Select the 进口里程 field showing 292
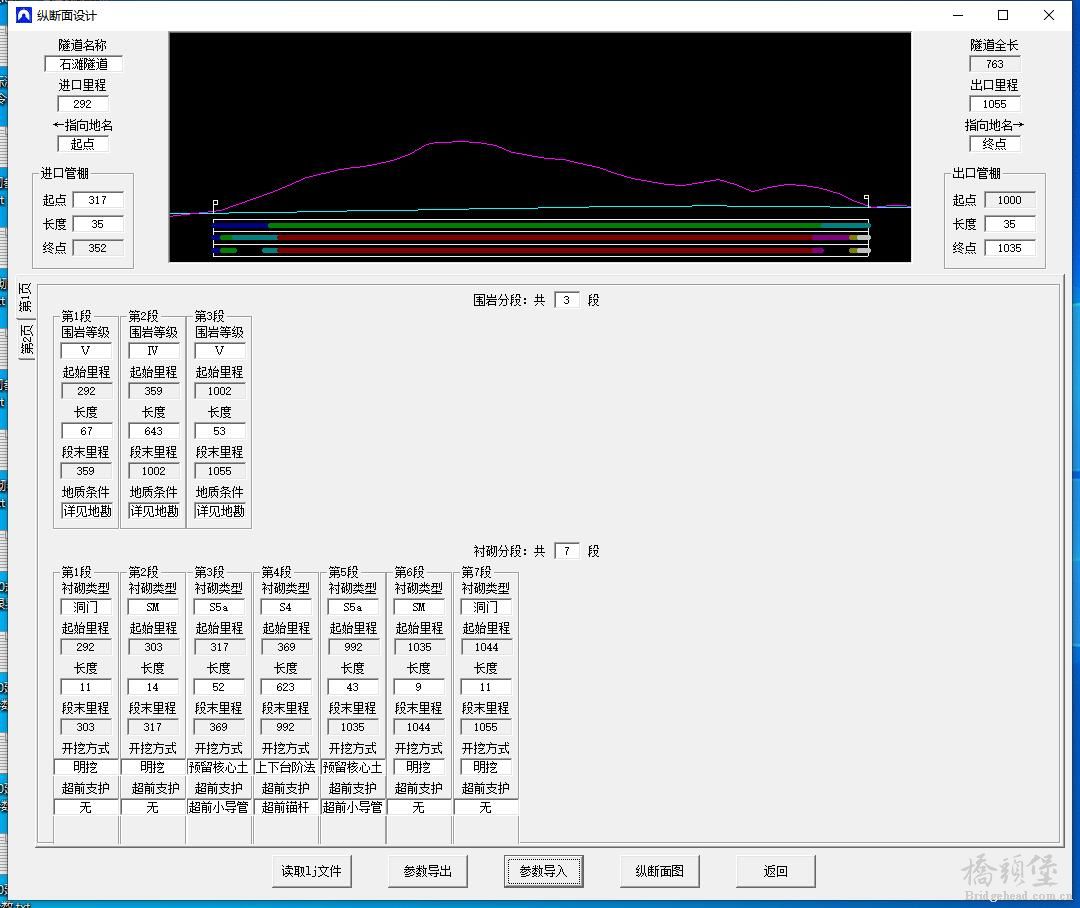The width and height of the screenshot is (1080, 908). pyautogui.click(x=83, y=104)
